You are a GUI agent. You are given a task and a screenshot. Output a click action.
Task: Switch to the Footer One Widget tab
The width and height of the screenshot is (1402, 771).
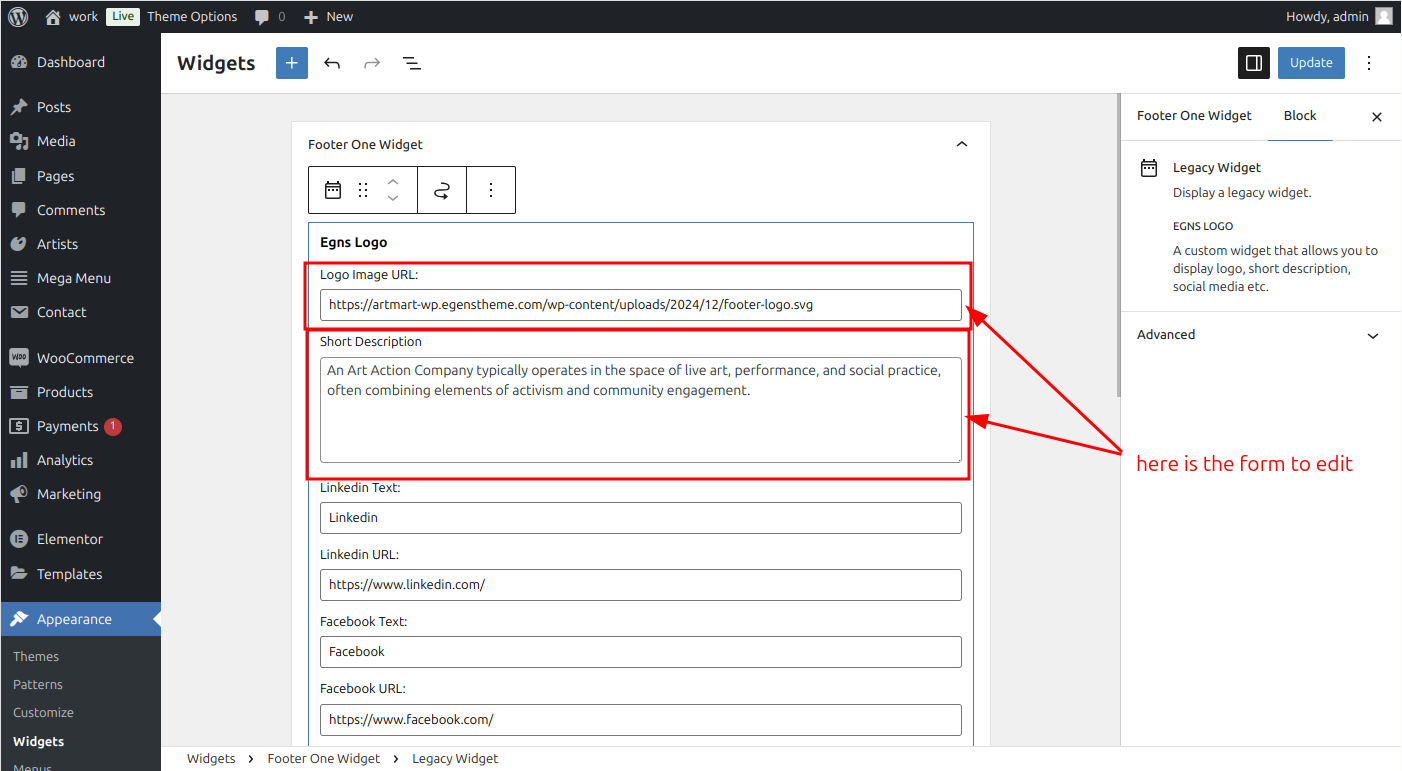[1194, 116]
